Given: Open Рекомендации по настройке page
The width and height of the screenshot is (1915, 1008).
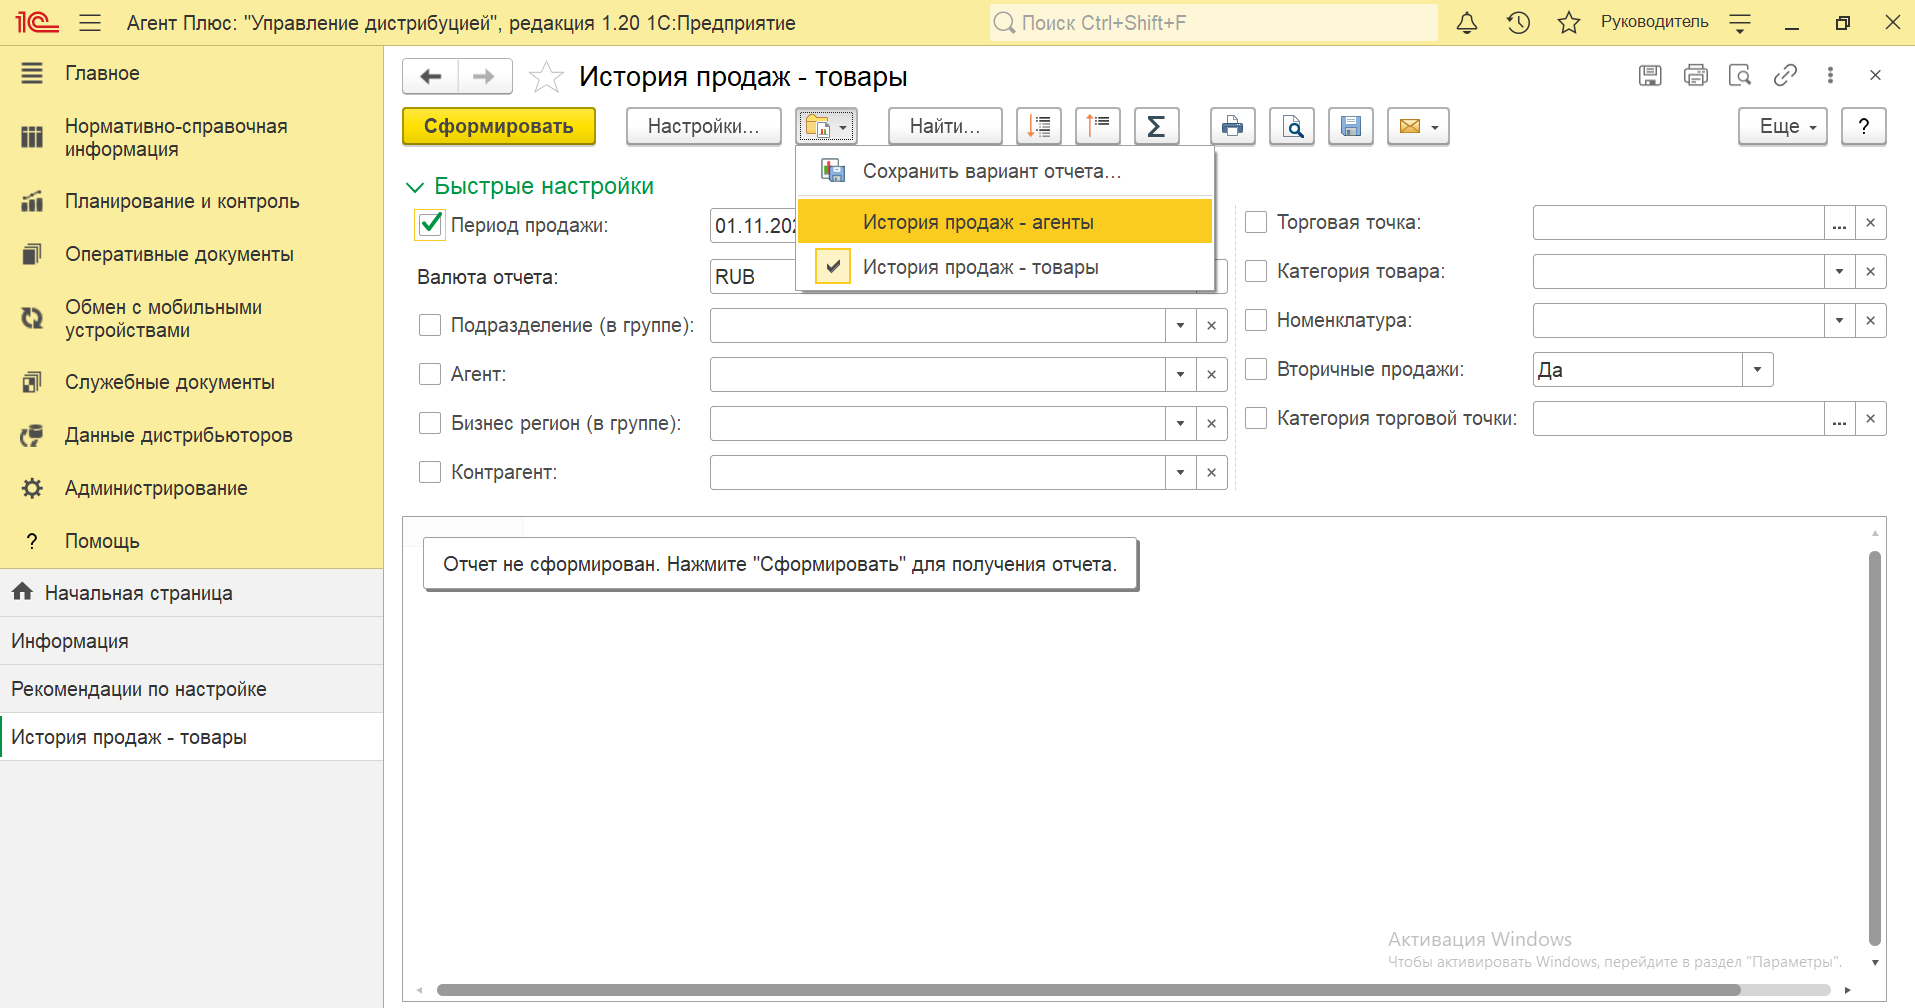Looking at the screenshot, I should click(x=191, y=689).
